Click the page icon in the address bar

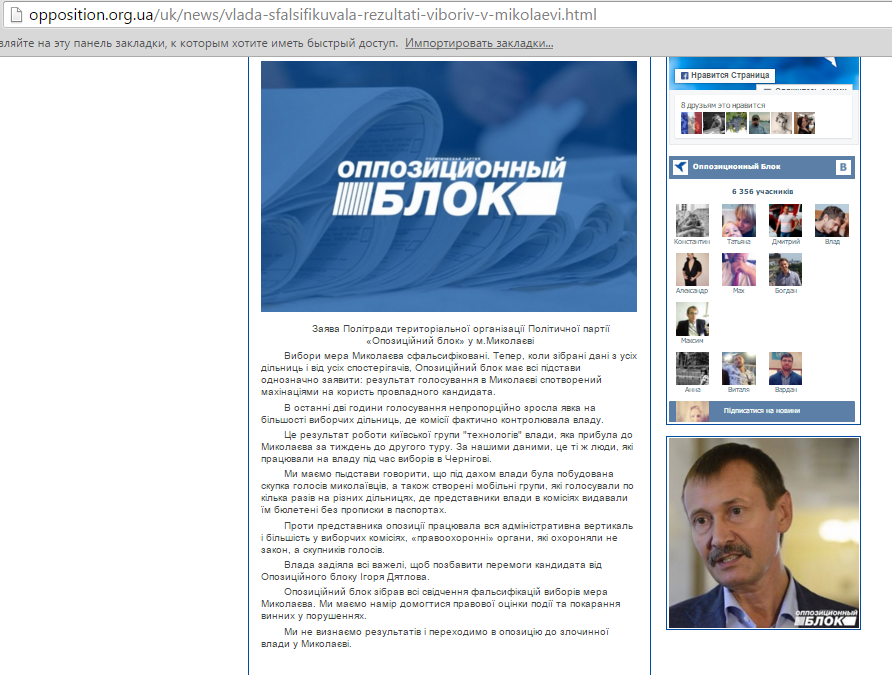pos(13,15)
